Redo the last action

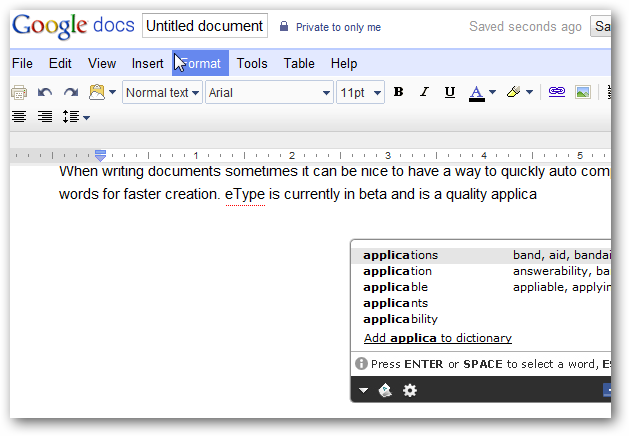(x=71, y=93)
